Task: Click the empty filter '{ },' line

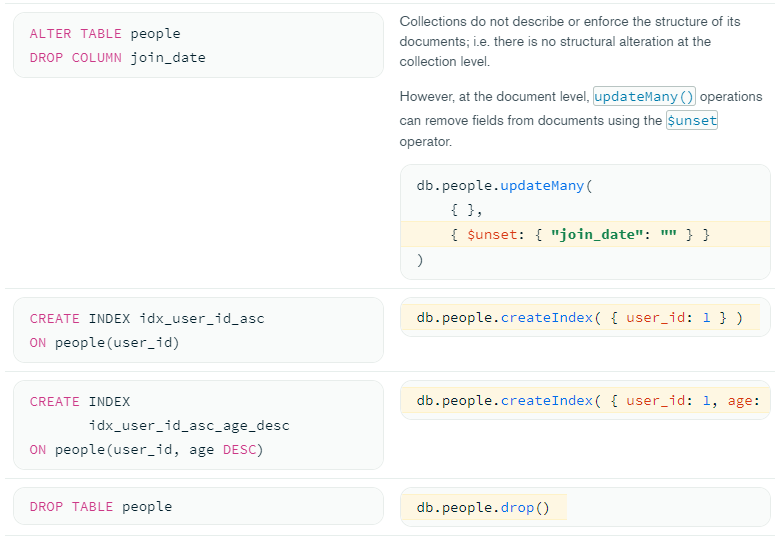Action: pos(467,210)
